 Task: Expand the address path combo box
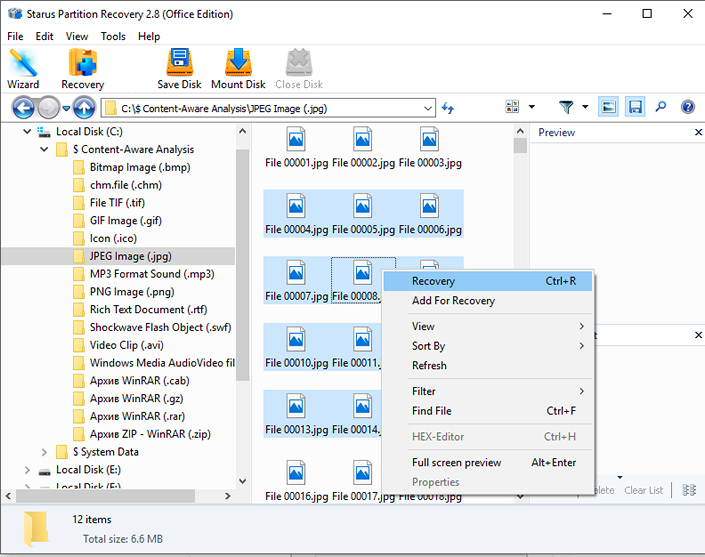428,108
